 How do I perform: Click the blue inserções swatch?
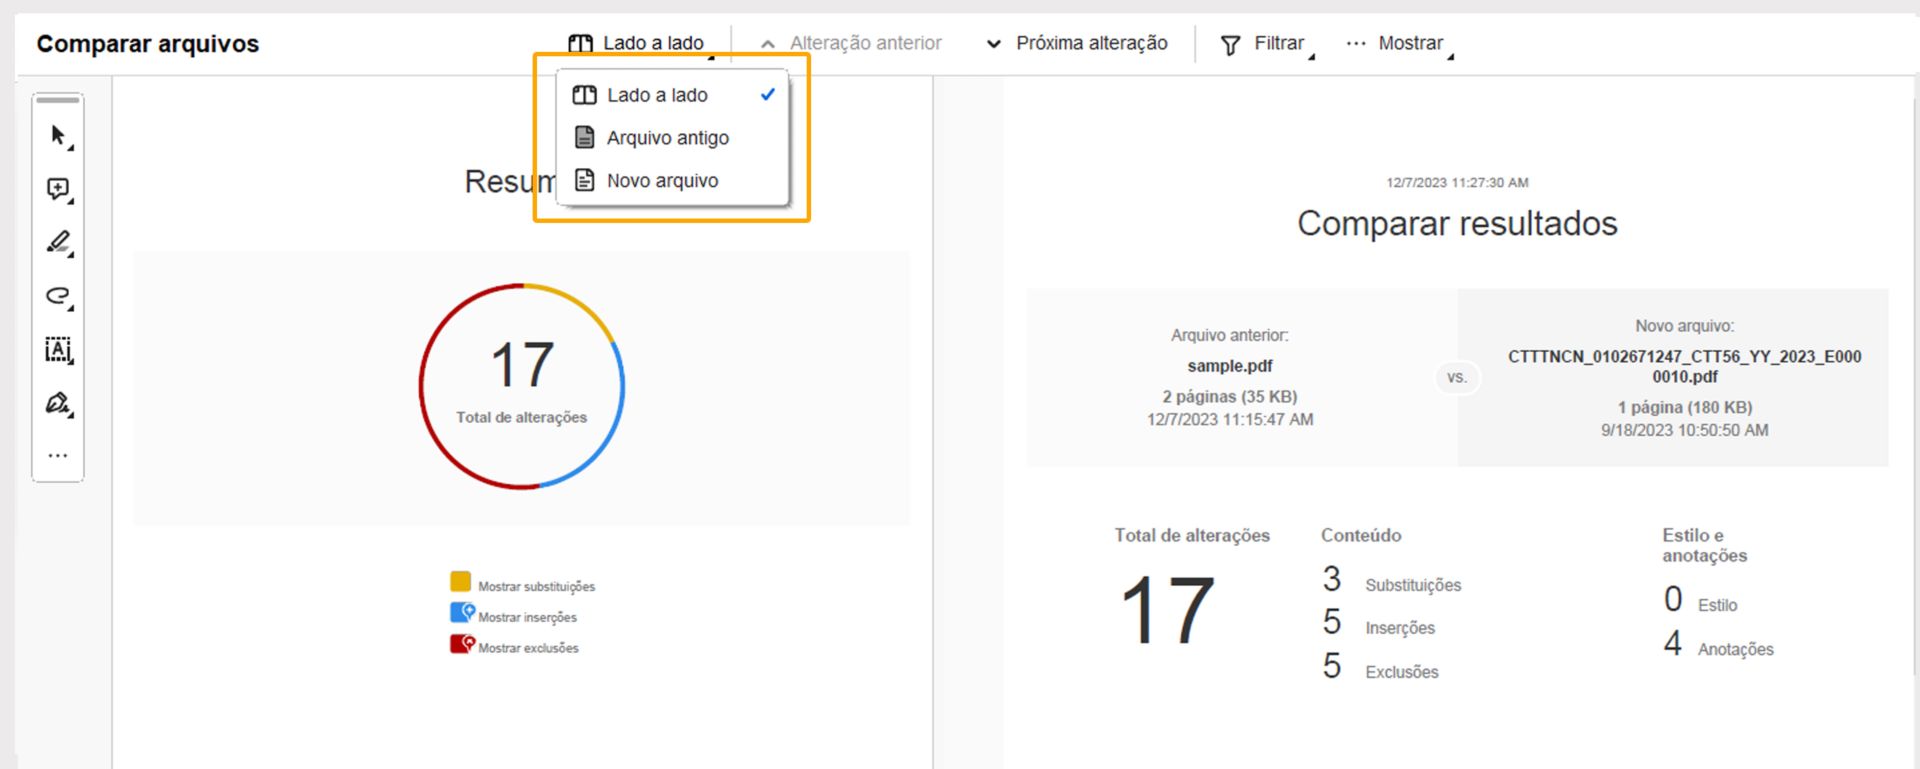(x=461, y=612)
